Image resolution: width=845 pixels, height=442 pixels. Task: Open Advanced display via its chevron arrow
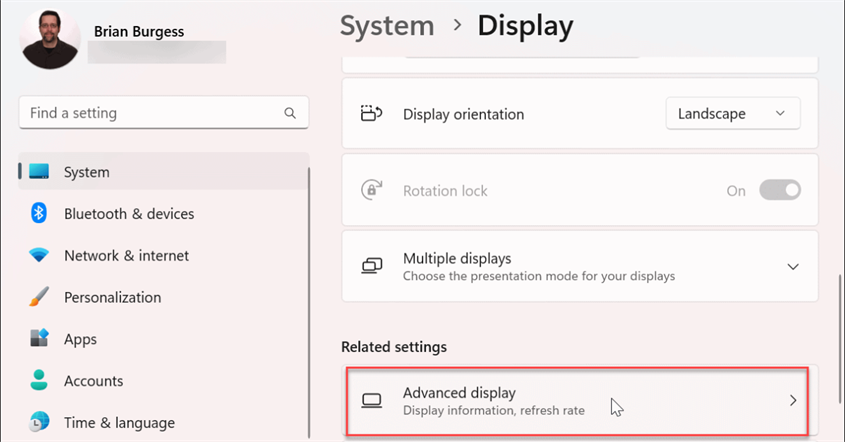793,400
